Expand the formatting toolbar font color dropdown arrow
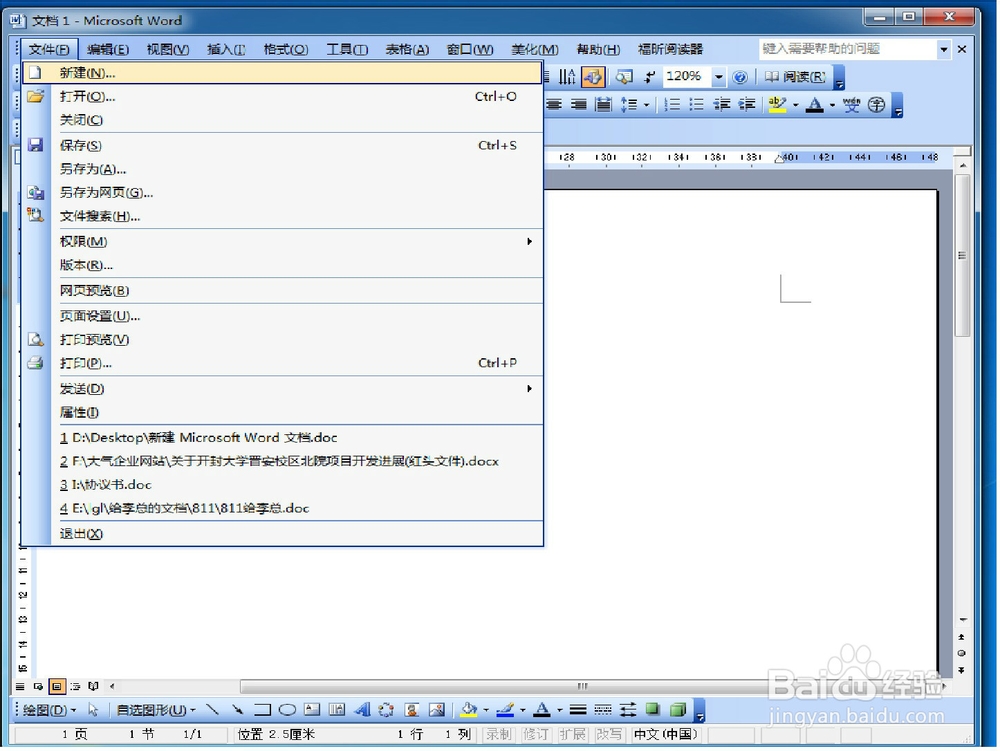Viewport: 1000px width, 751px height. 832,105
